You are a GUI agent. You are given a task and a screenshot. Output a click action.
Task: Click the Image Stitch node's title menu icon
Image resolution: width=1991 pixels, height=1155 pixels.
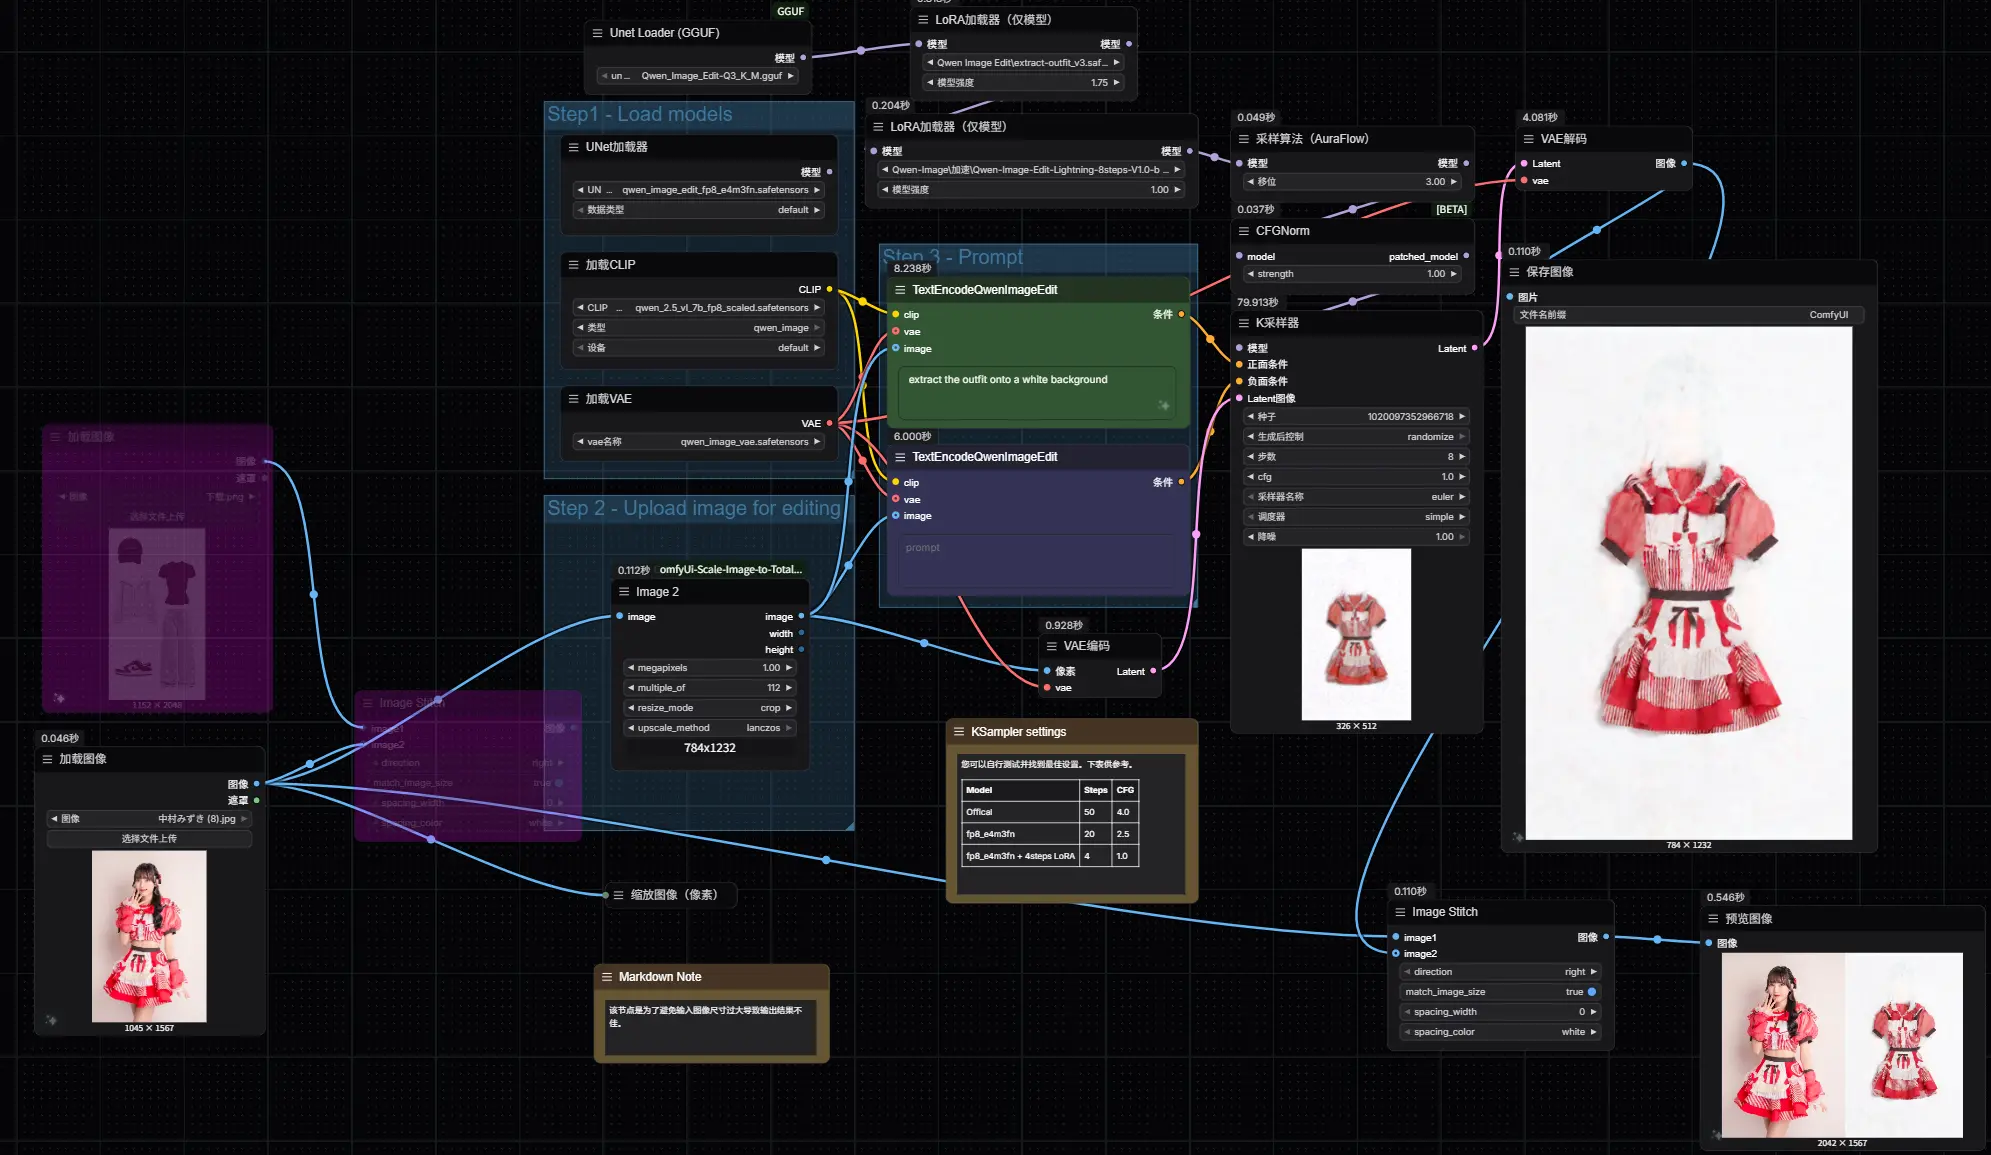[1400, 912]
